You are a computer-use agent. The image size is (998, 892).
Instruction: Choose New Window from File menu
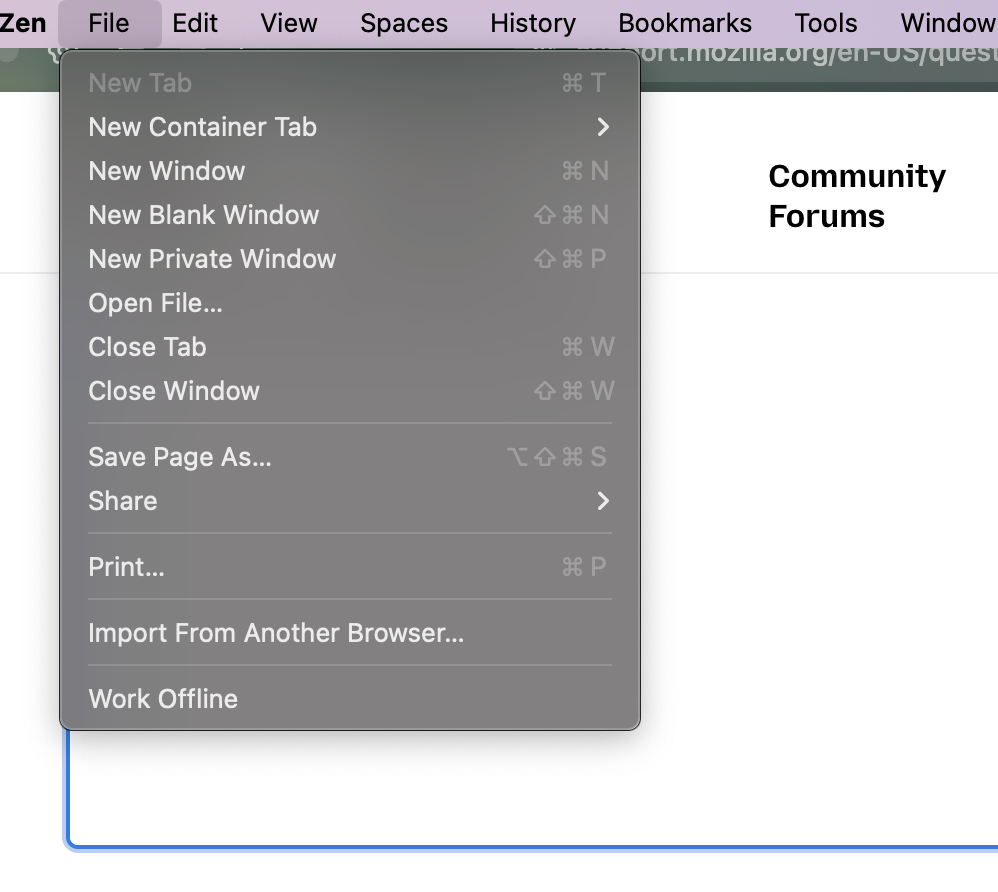click(349, 171)
